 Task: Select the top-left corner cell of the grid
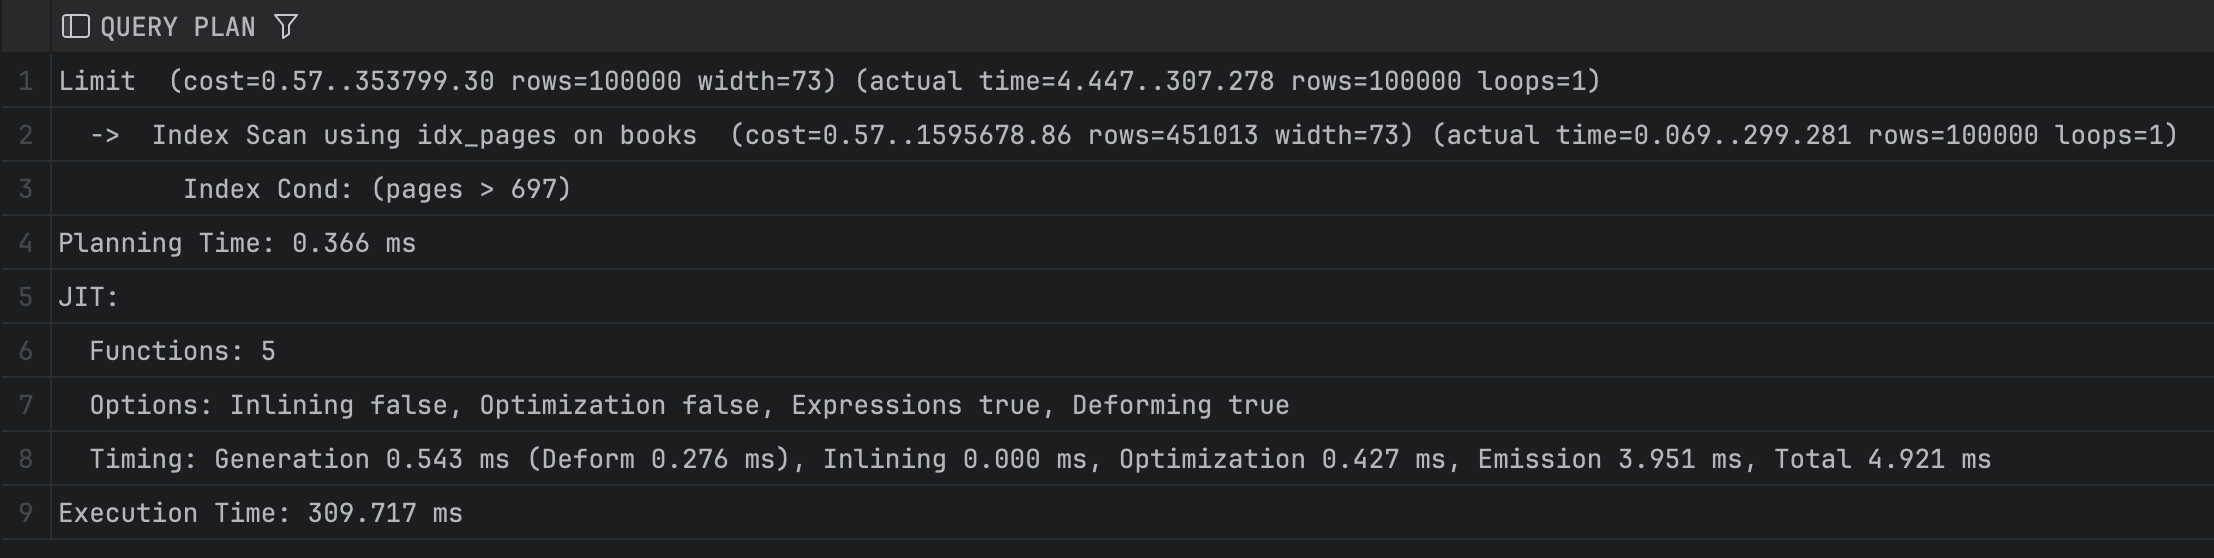(25, 27)
